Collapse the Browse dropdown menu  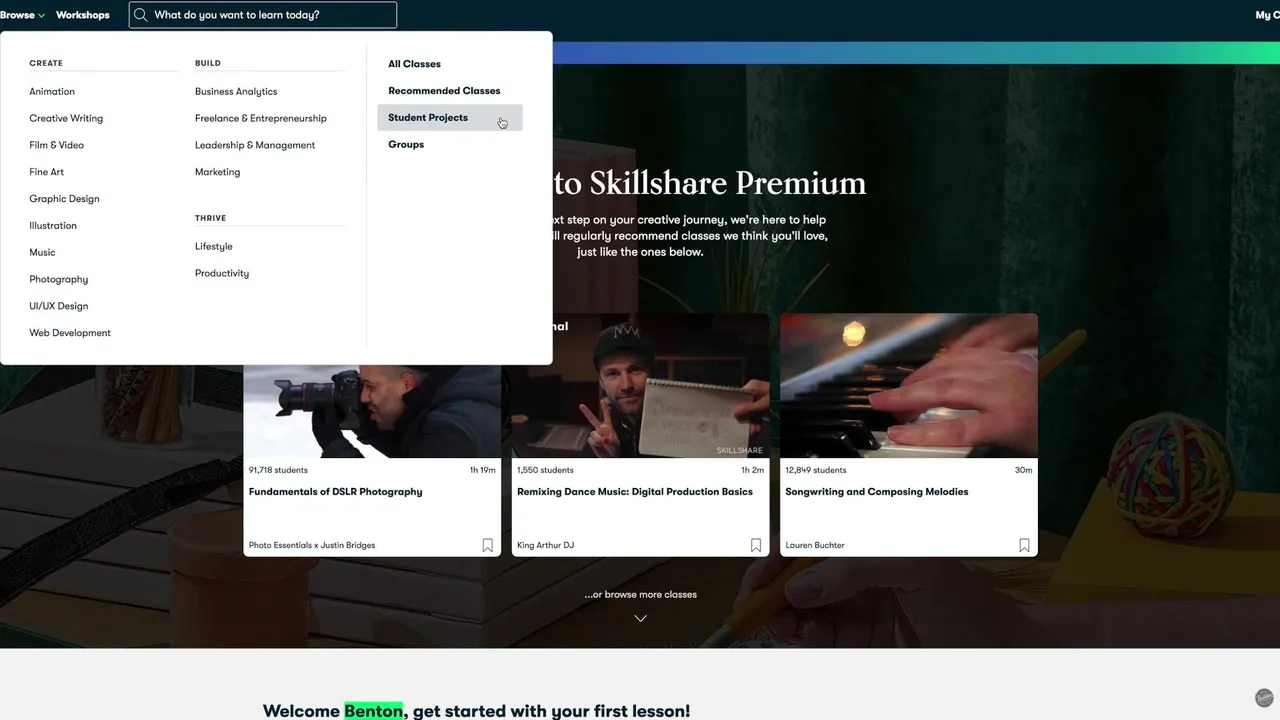coord(22,15)
